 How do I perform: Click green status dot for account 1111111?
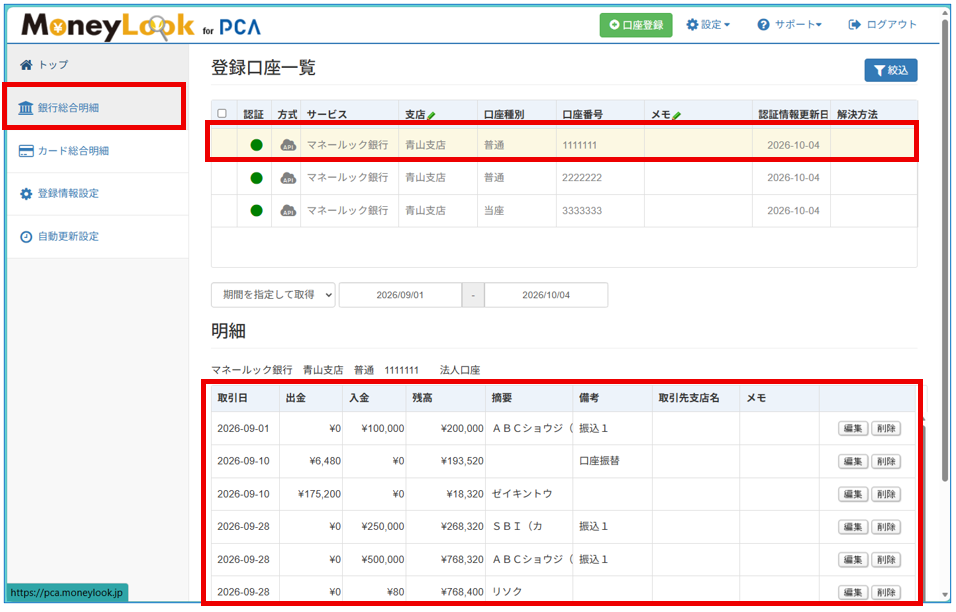click(x=257, y=145)
